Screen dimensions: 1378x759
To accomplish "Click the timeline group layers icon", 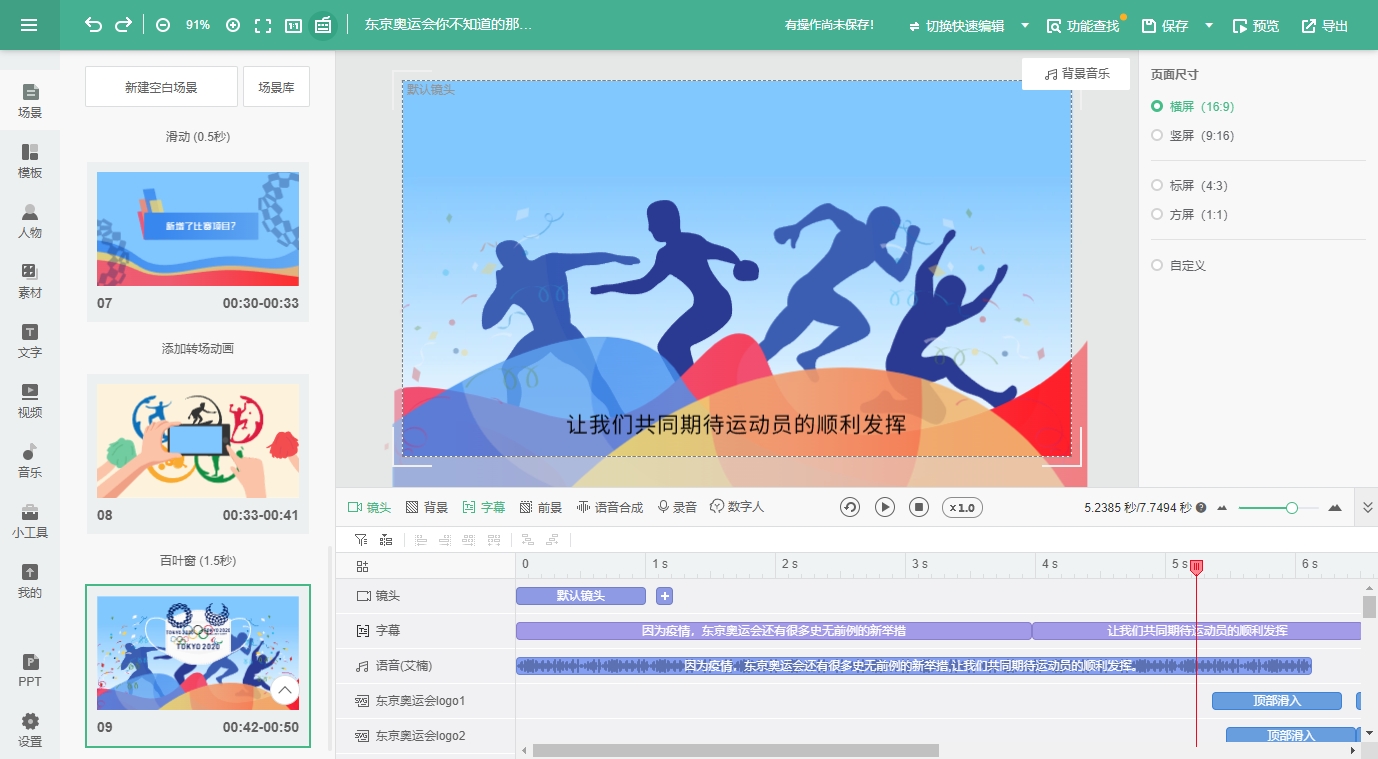I will coord(386,540).
